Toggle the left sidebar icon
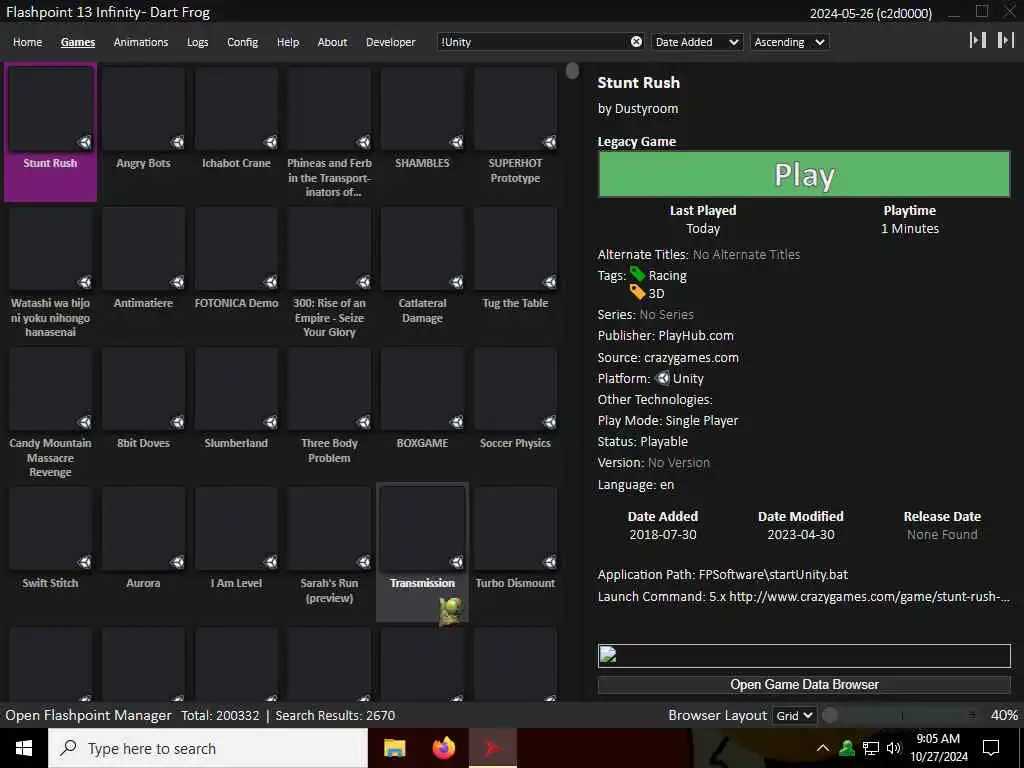Viewport: 1024px width, 768px height. [x=978, y=40]
